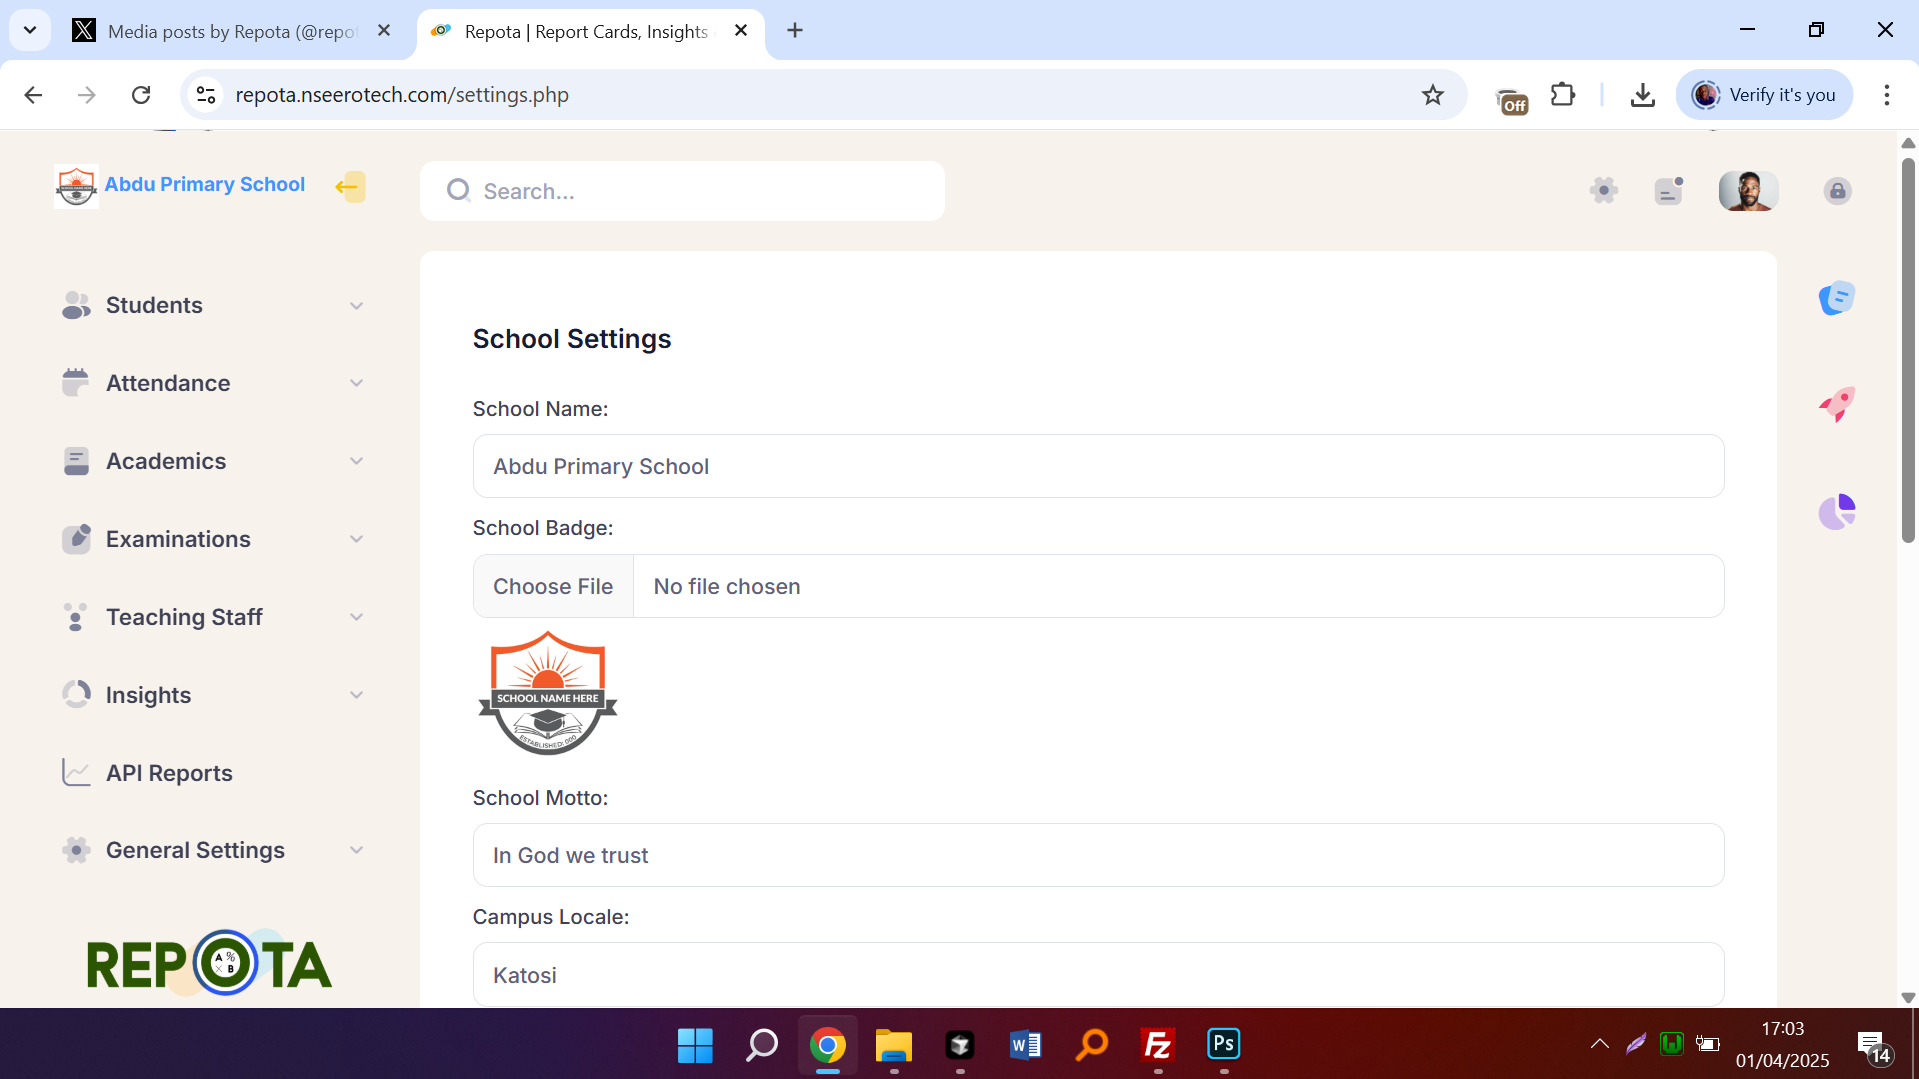Click the user profile avatar
Image resolution: width=1919 pixels, height=1079 pixels.
click(1747, 190)
